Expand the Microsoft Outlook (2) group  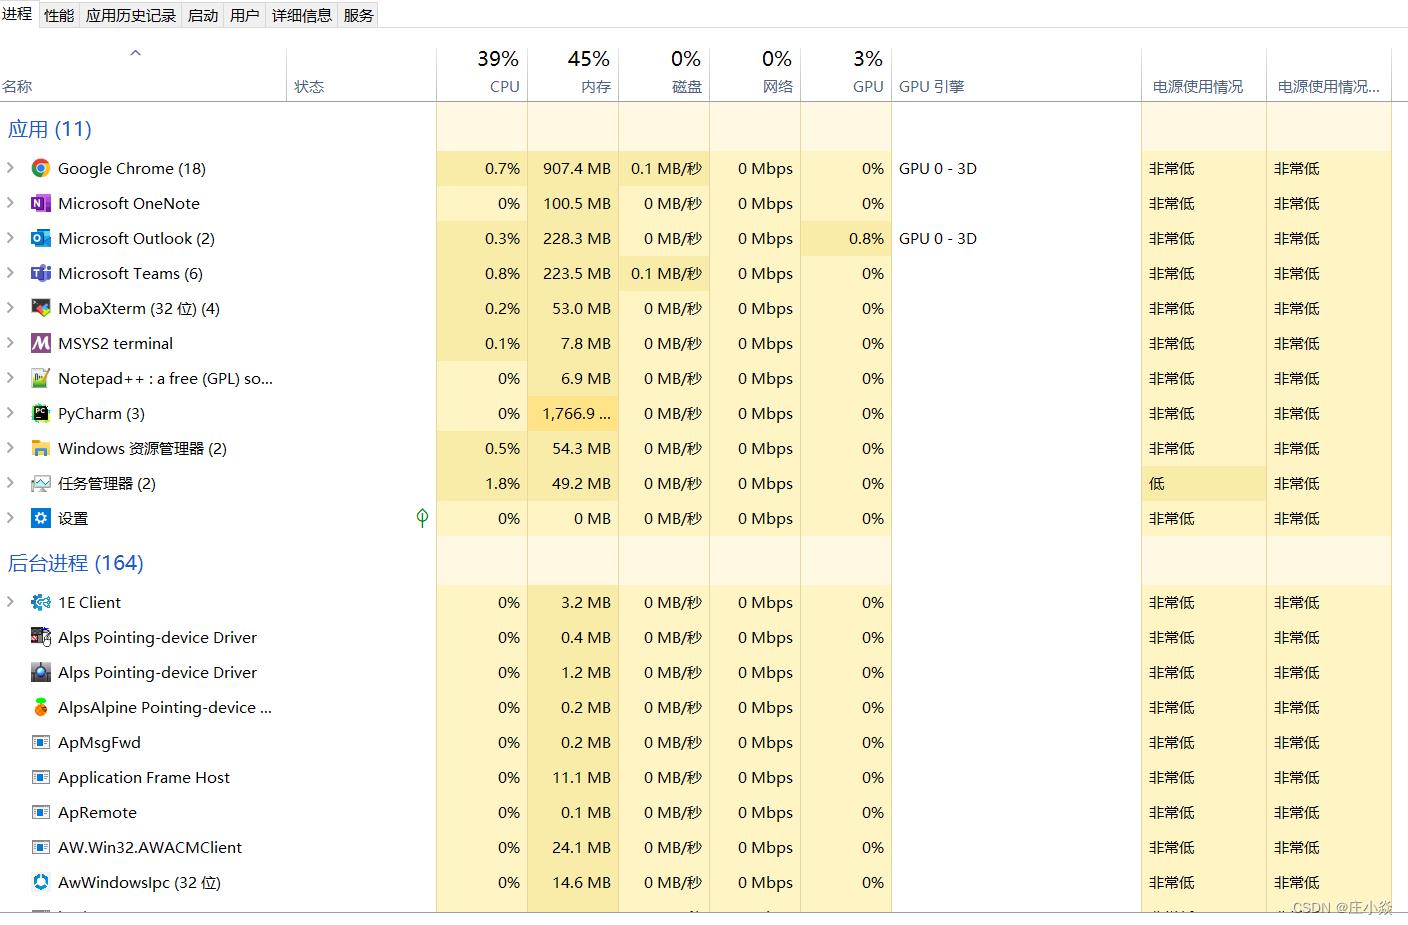[10, 238]
